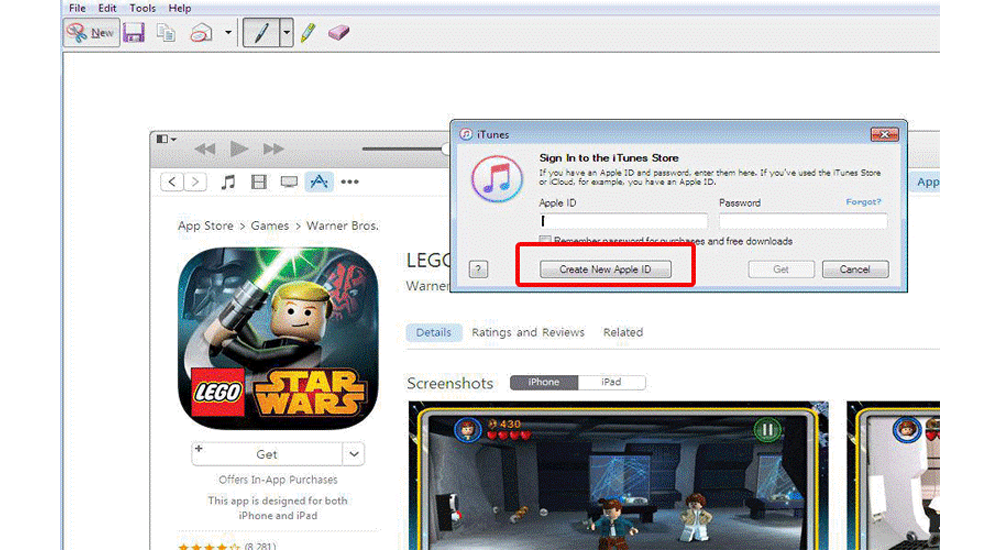The width and height of the screenshot is (1000, 550).
Task: Select iPhone screenshots toggle
Action: pos(544,382)
